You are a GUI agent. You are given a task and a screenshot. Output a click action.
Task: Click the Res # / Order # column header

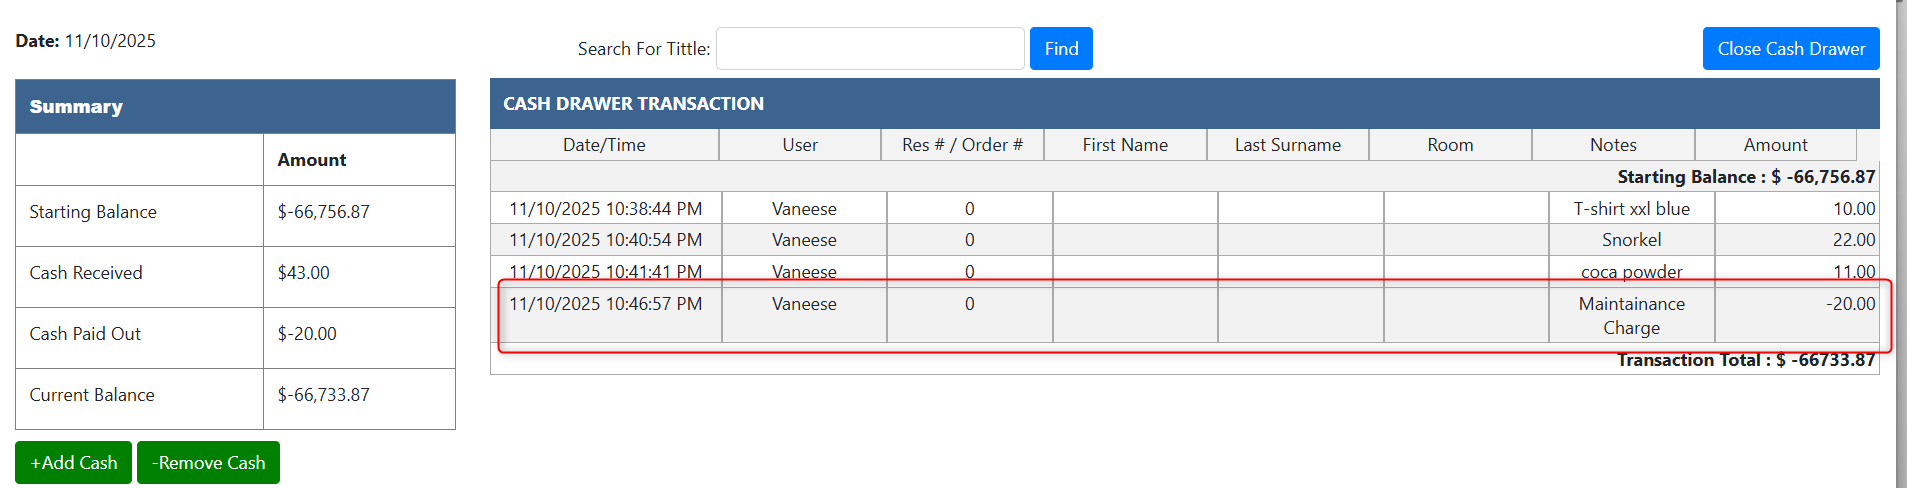(962, 145)
